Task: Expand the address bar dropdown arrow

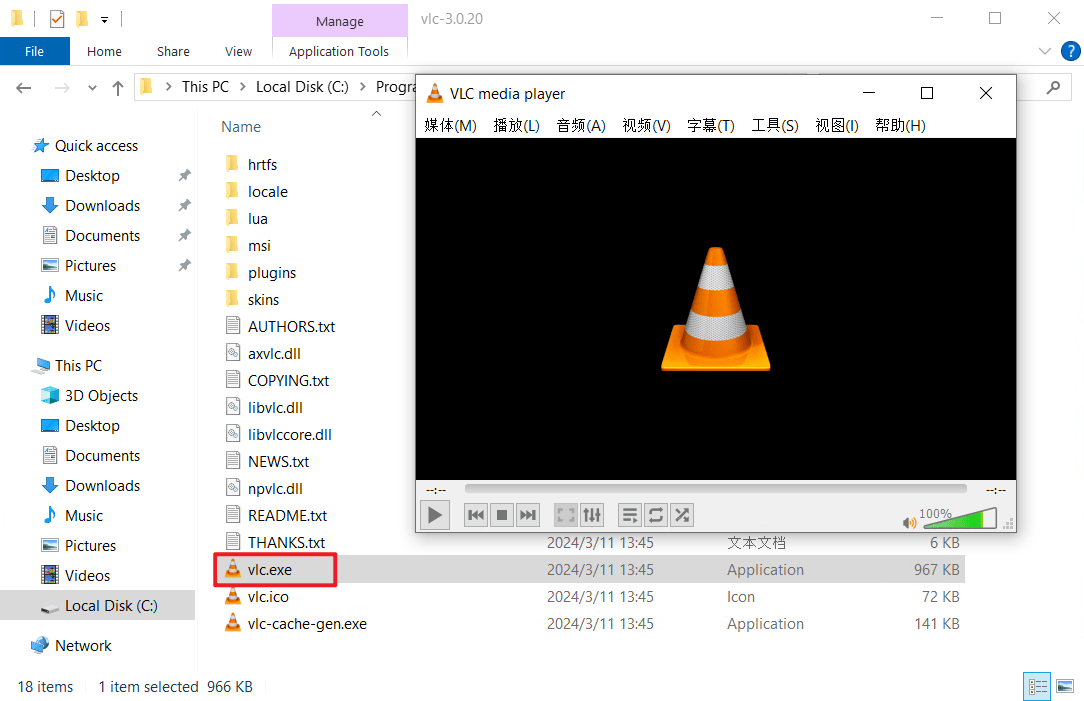Action: click(91, 87)
